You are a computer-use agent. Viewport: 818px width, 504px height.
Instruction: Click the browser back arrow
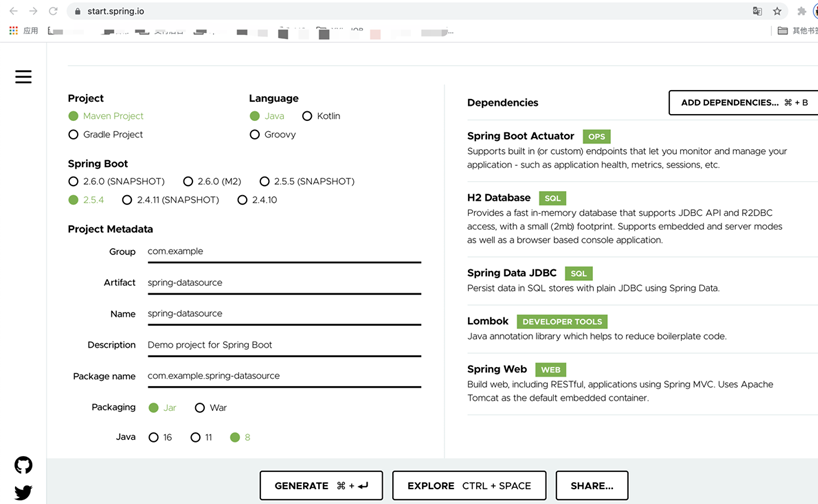(x=13, y=11)
